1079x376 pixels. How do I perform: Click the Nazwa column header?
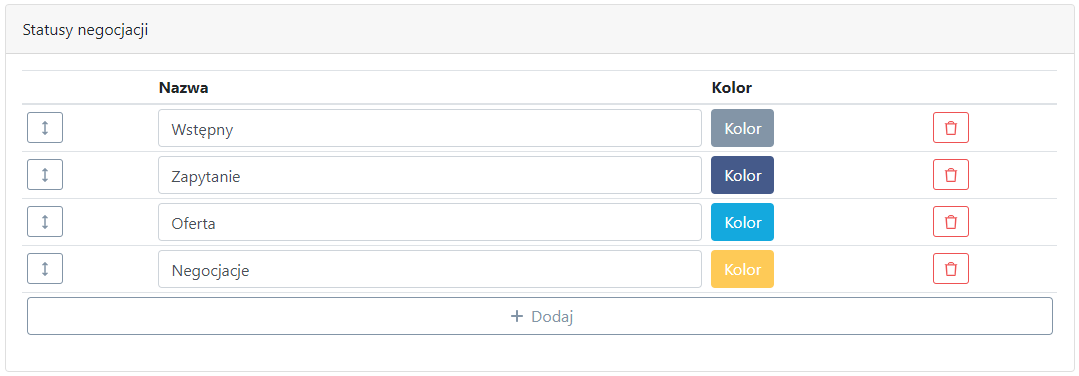(x=184, y=87)
